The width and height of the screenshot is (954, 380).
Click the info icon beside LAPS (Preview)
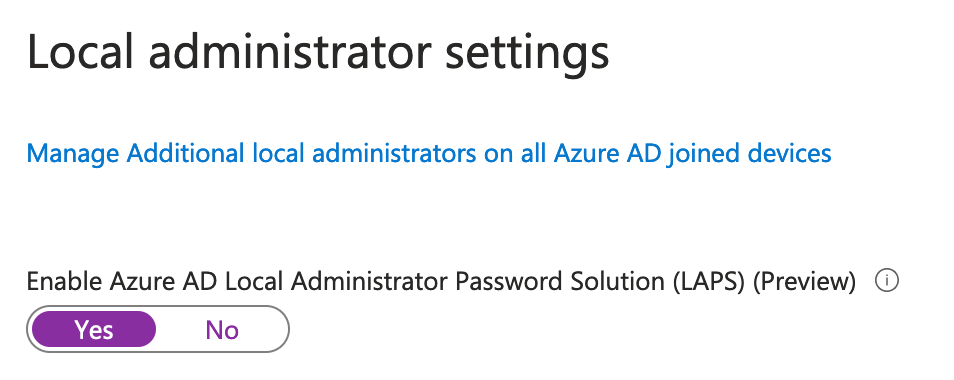(886, 281)
